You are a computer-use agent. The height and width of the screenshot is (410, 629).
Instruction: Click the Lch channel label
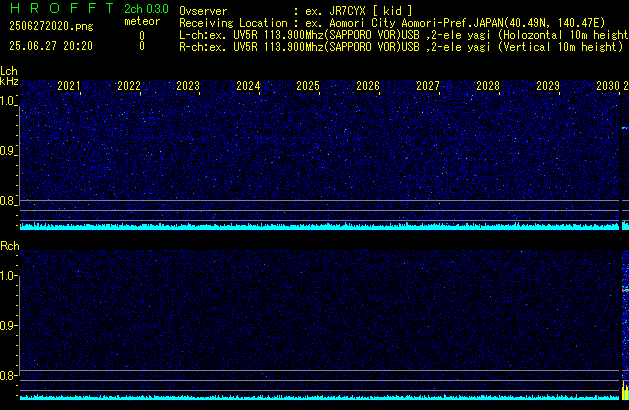[9, 71]
